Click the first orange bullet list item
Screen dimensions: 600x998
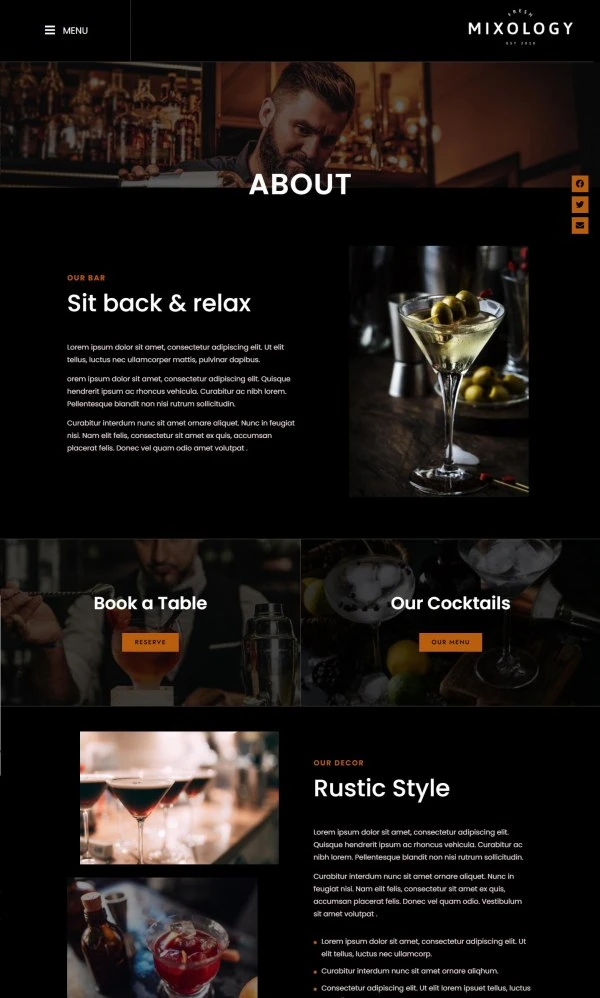pos(421,947)
